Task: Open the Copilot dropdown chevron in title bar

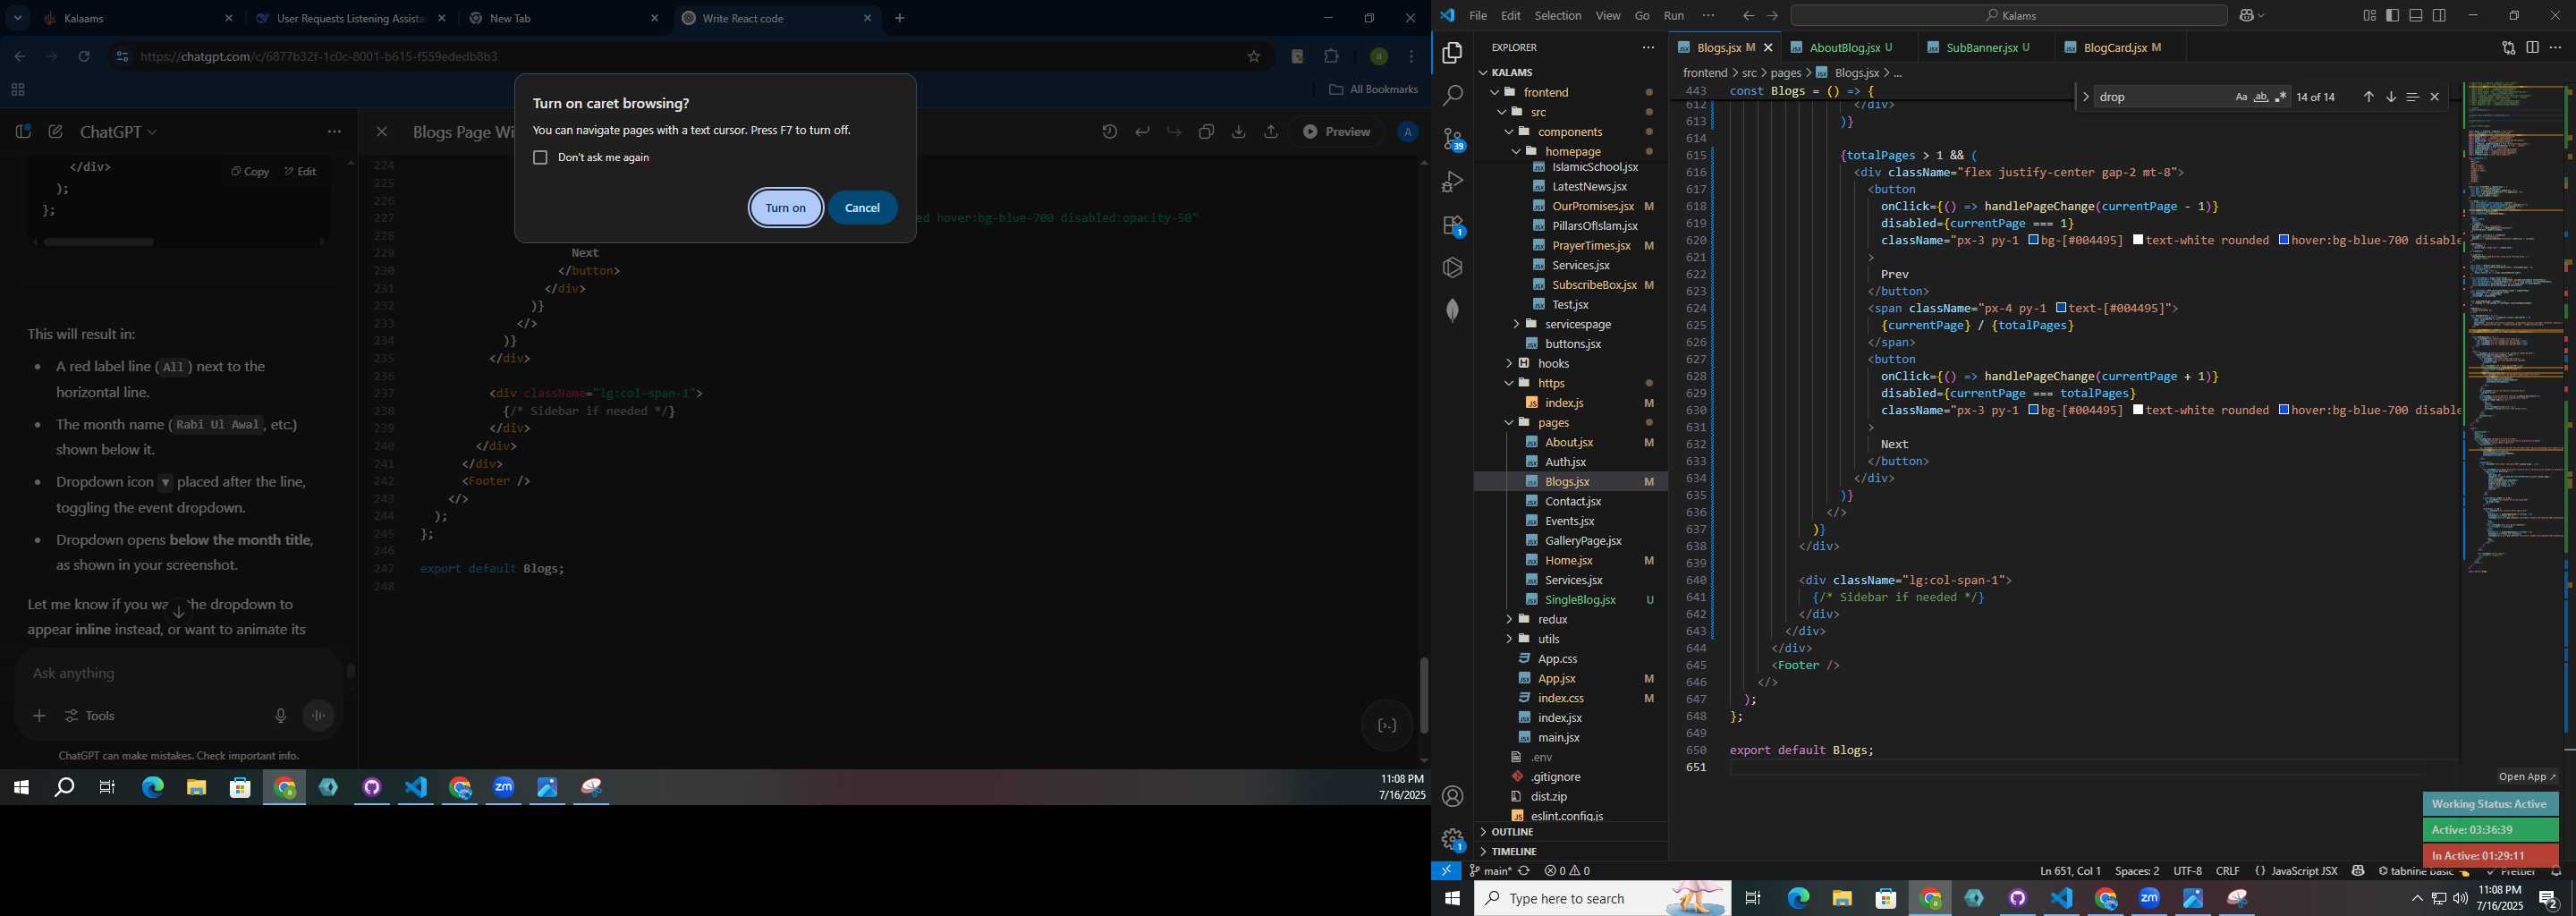Action: coord(2261,16)
